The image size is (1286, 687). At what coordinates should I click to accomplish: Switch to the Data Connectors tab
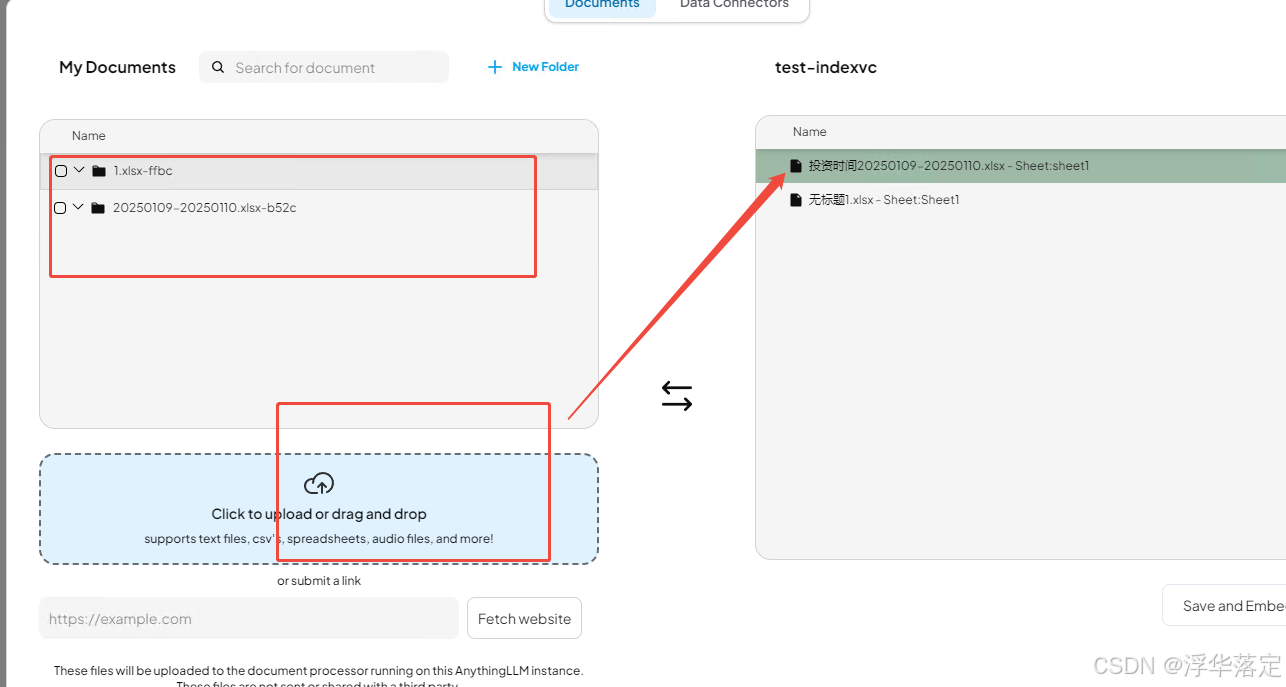pyautogui.click(x=734, y=5)
